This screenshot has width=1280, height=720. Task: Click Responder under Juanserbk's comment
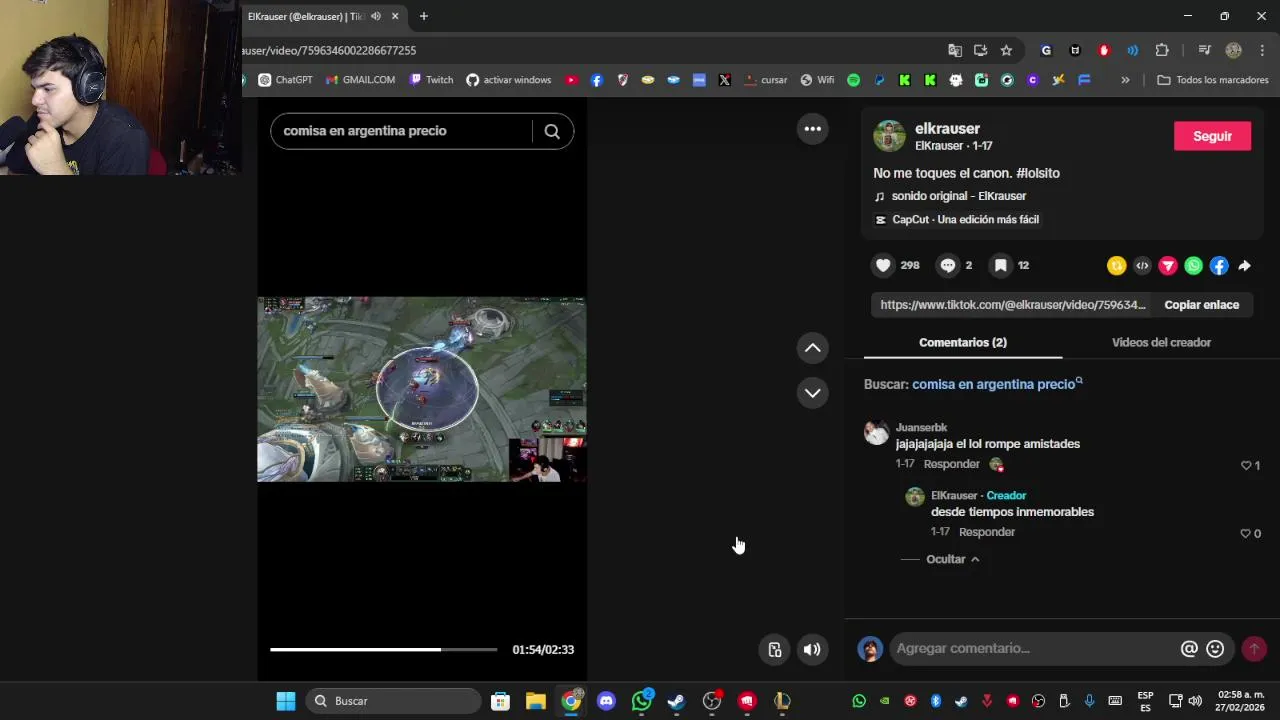(x=951, y=464)
